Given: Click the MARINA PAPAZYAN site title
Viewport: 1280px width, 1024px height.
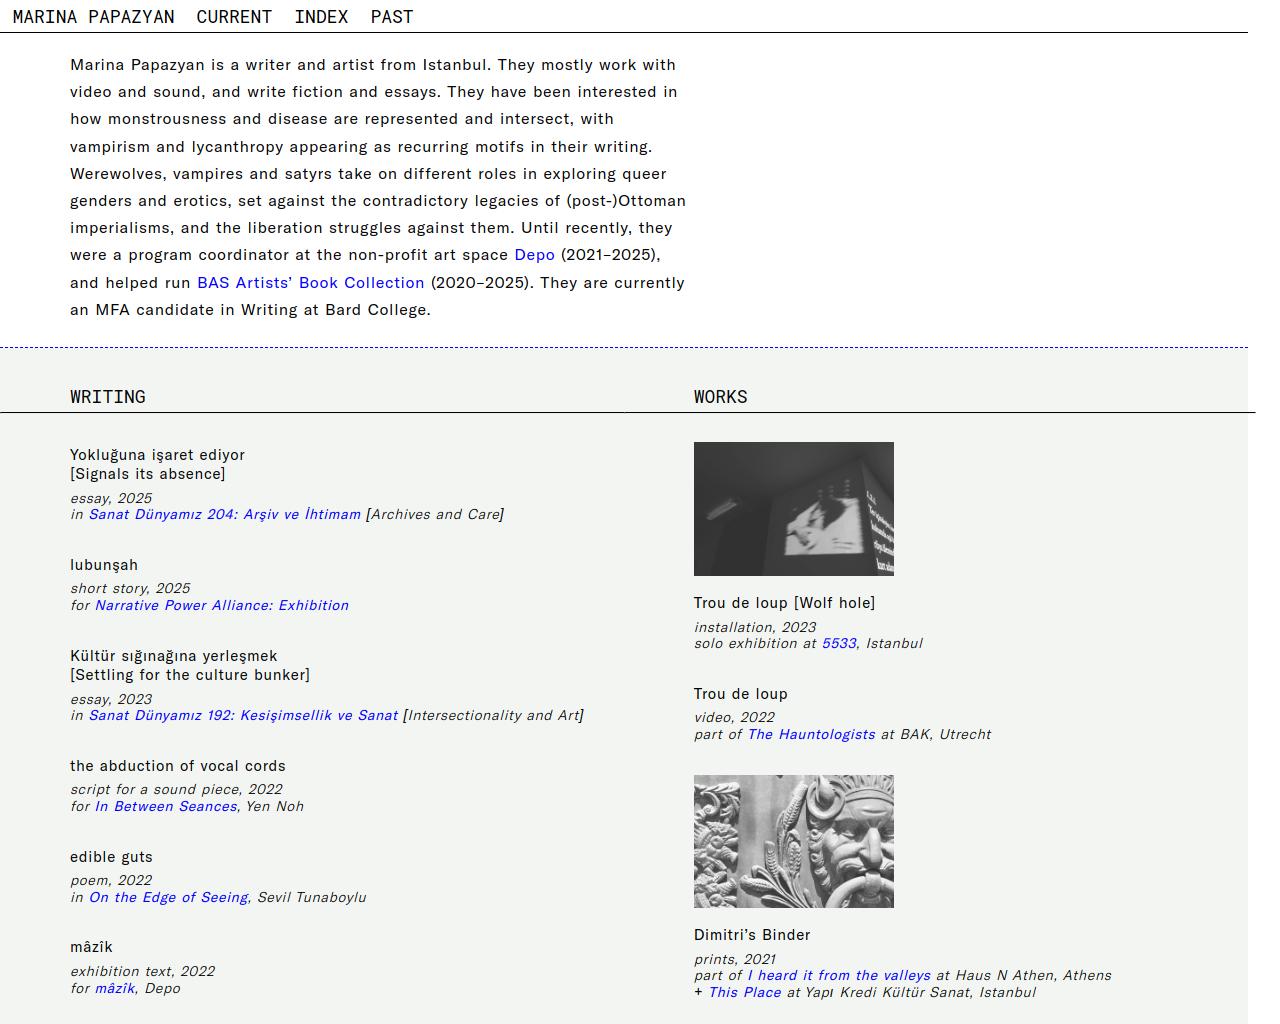Looking at the screenshot, I should pyautogui.click(x=93, y=17).
